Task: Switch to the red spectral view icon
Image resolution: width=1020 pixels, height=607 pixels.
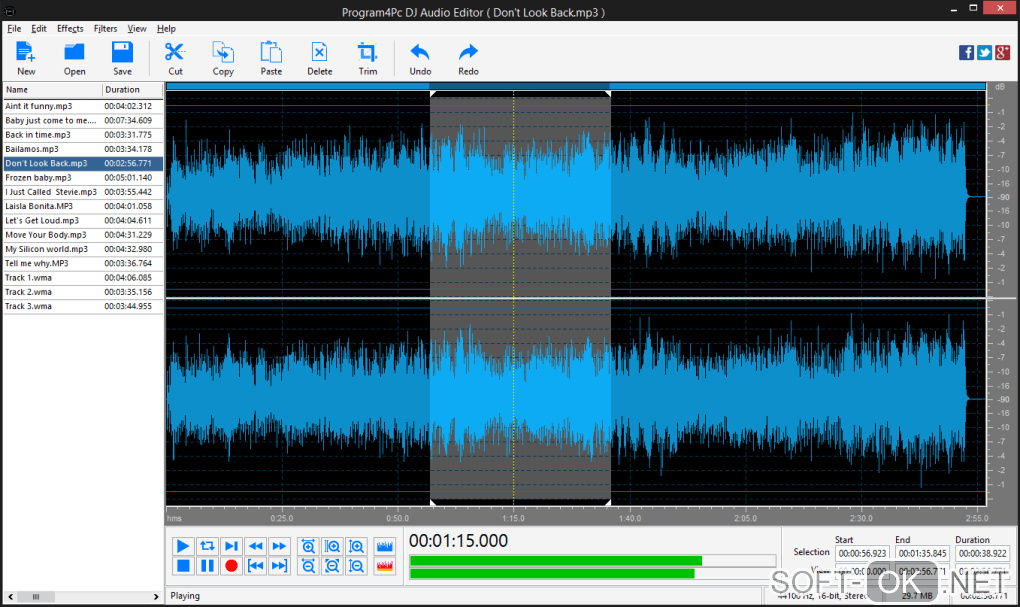Action: (385, 566)
